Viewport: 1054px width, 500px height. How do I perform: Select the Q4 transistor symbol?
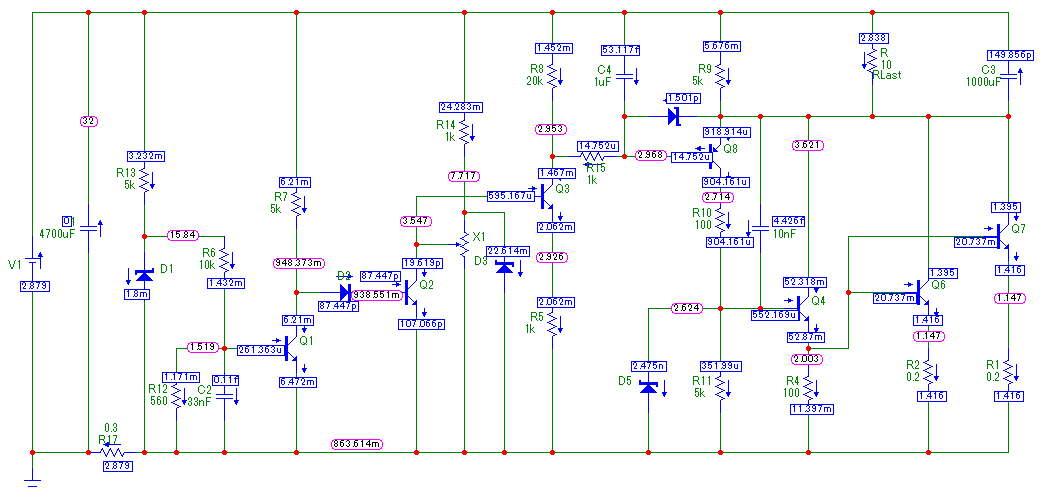tap(803, 308)
